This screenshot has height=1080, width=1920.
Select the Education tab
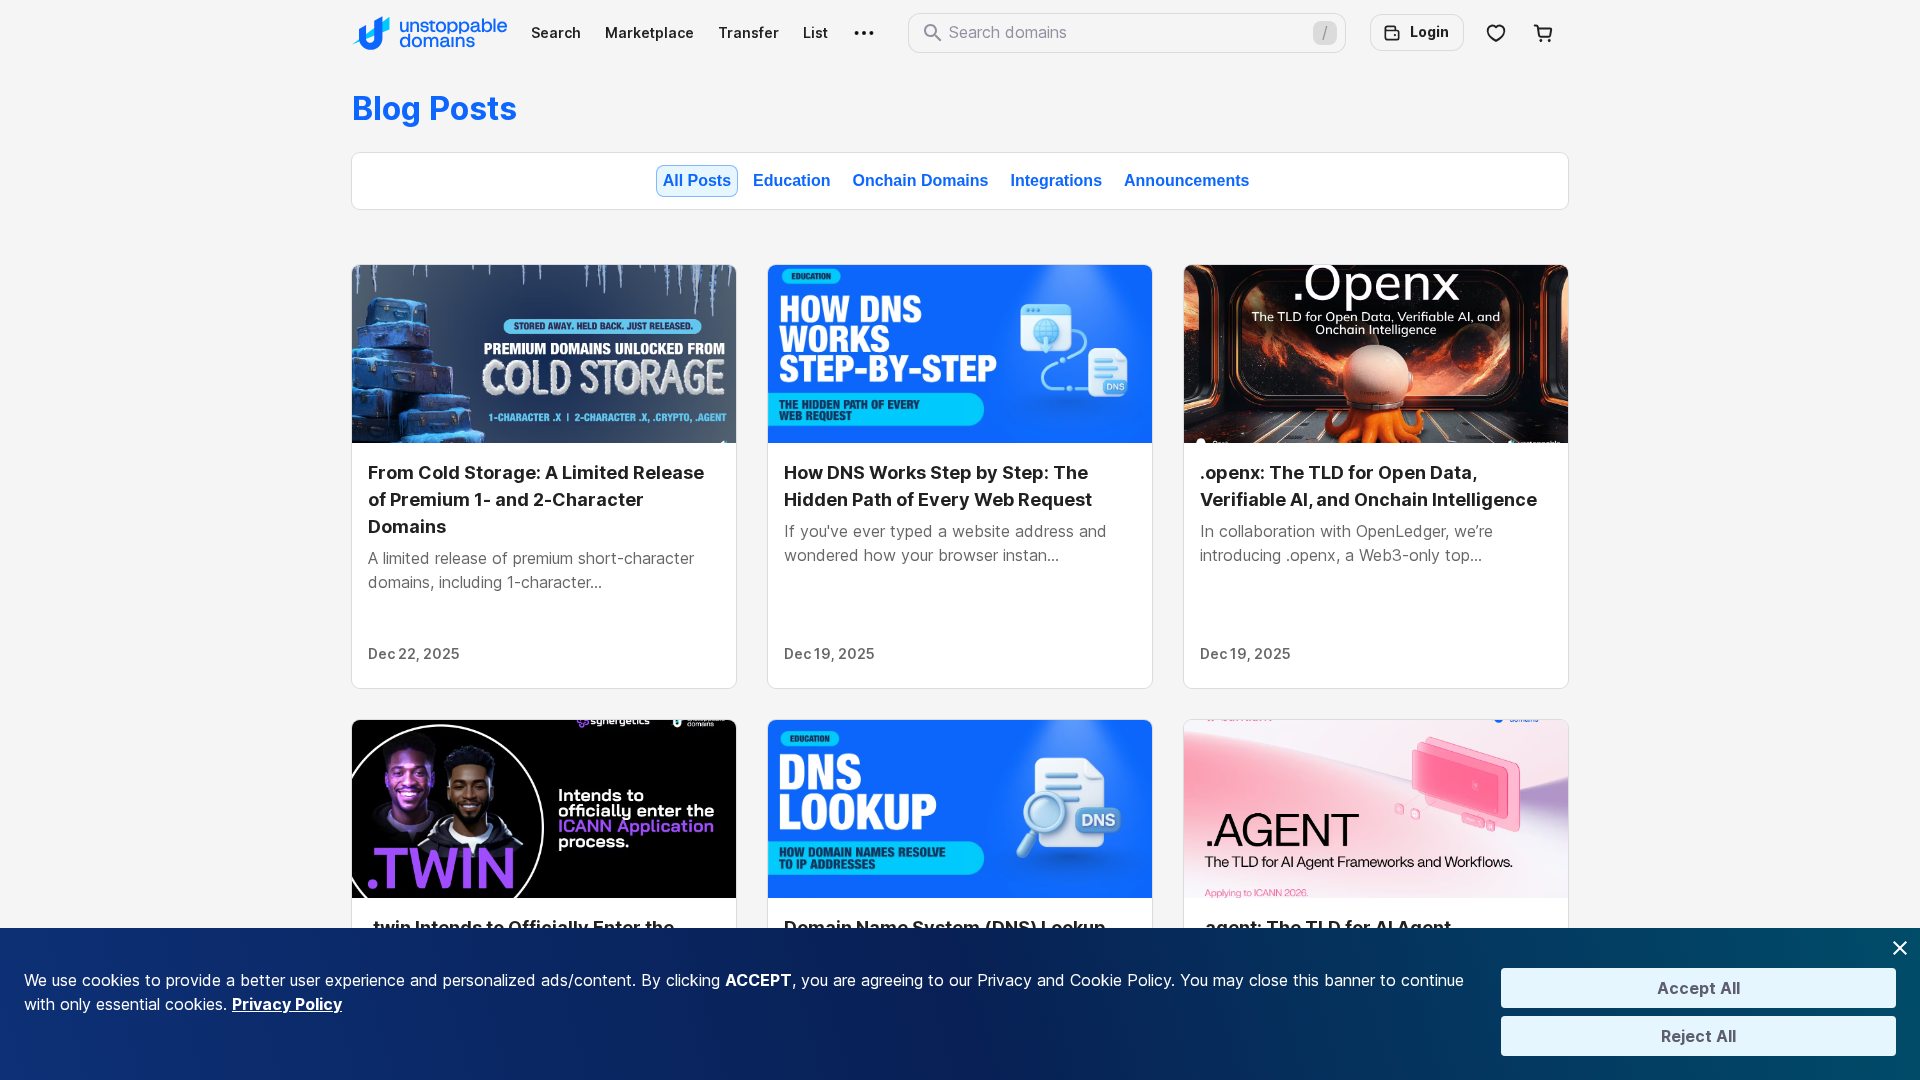pos(791,181)
